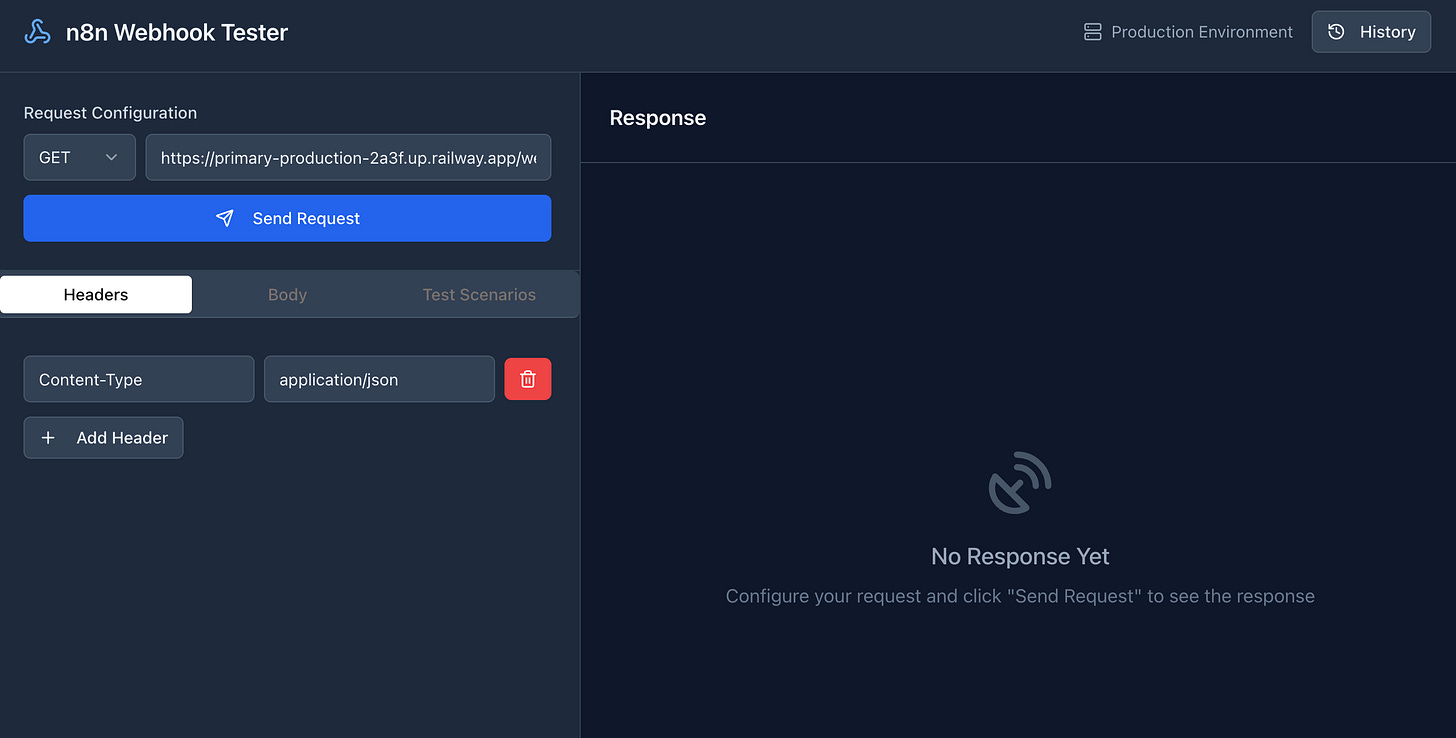Edit the Content-Type header name field
Image resolution: width=1456 pixels, height=738 pixels.
point(139,380)
